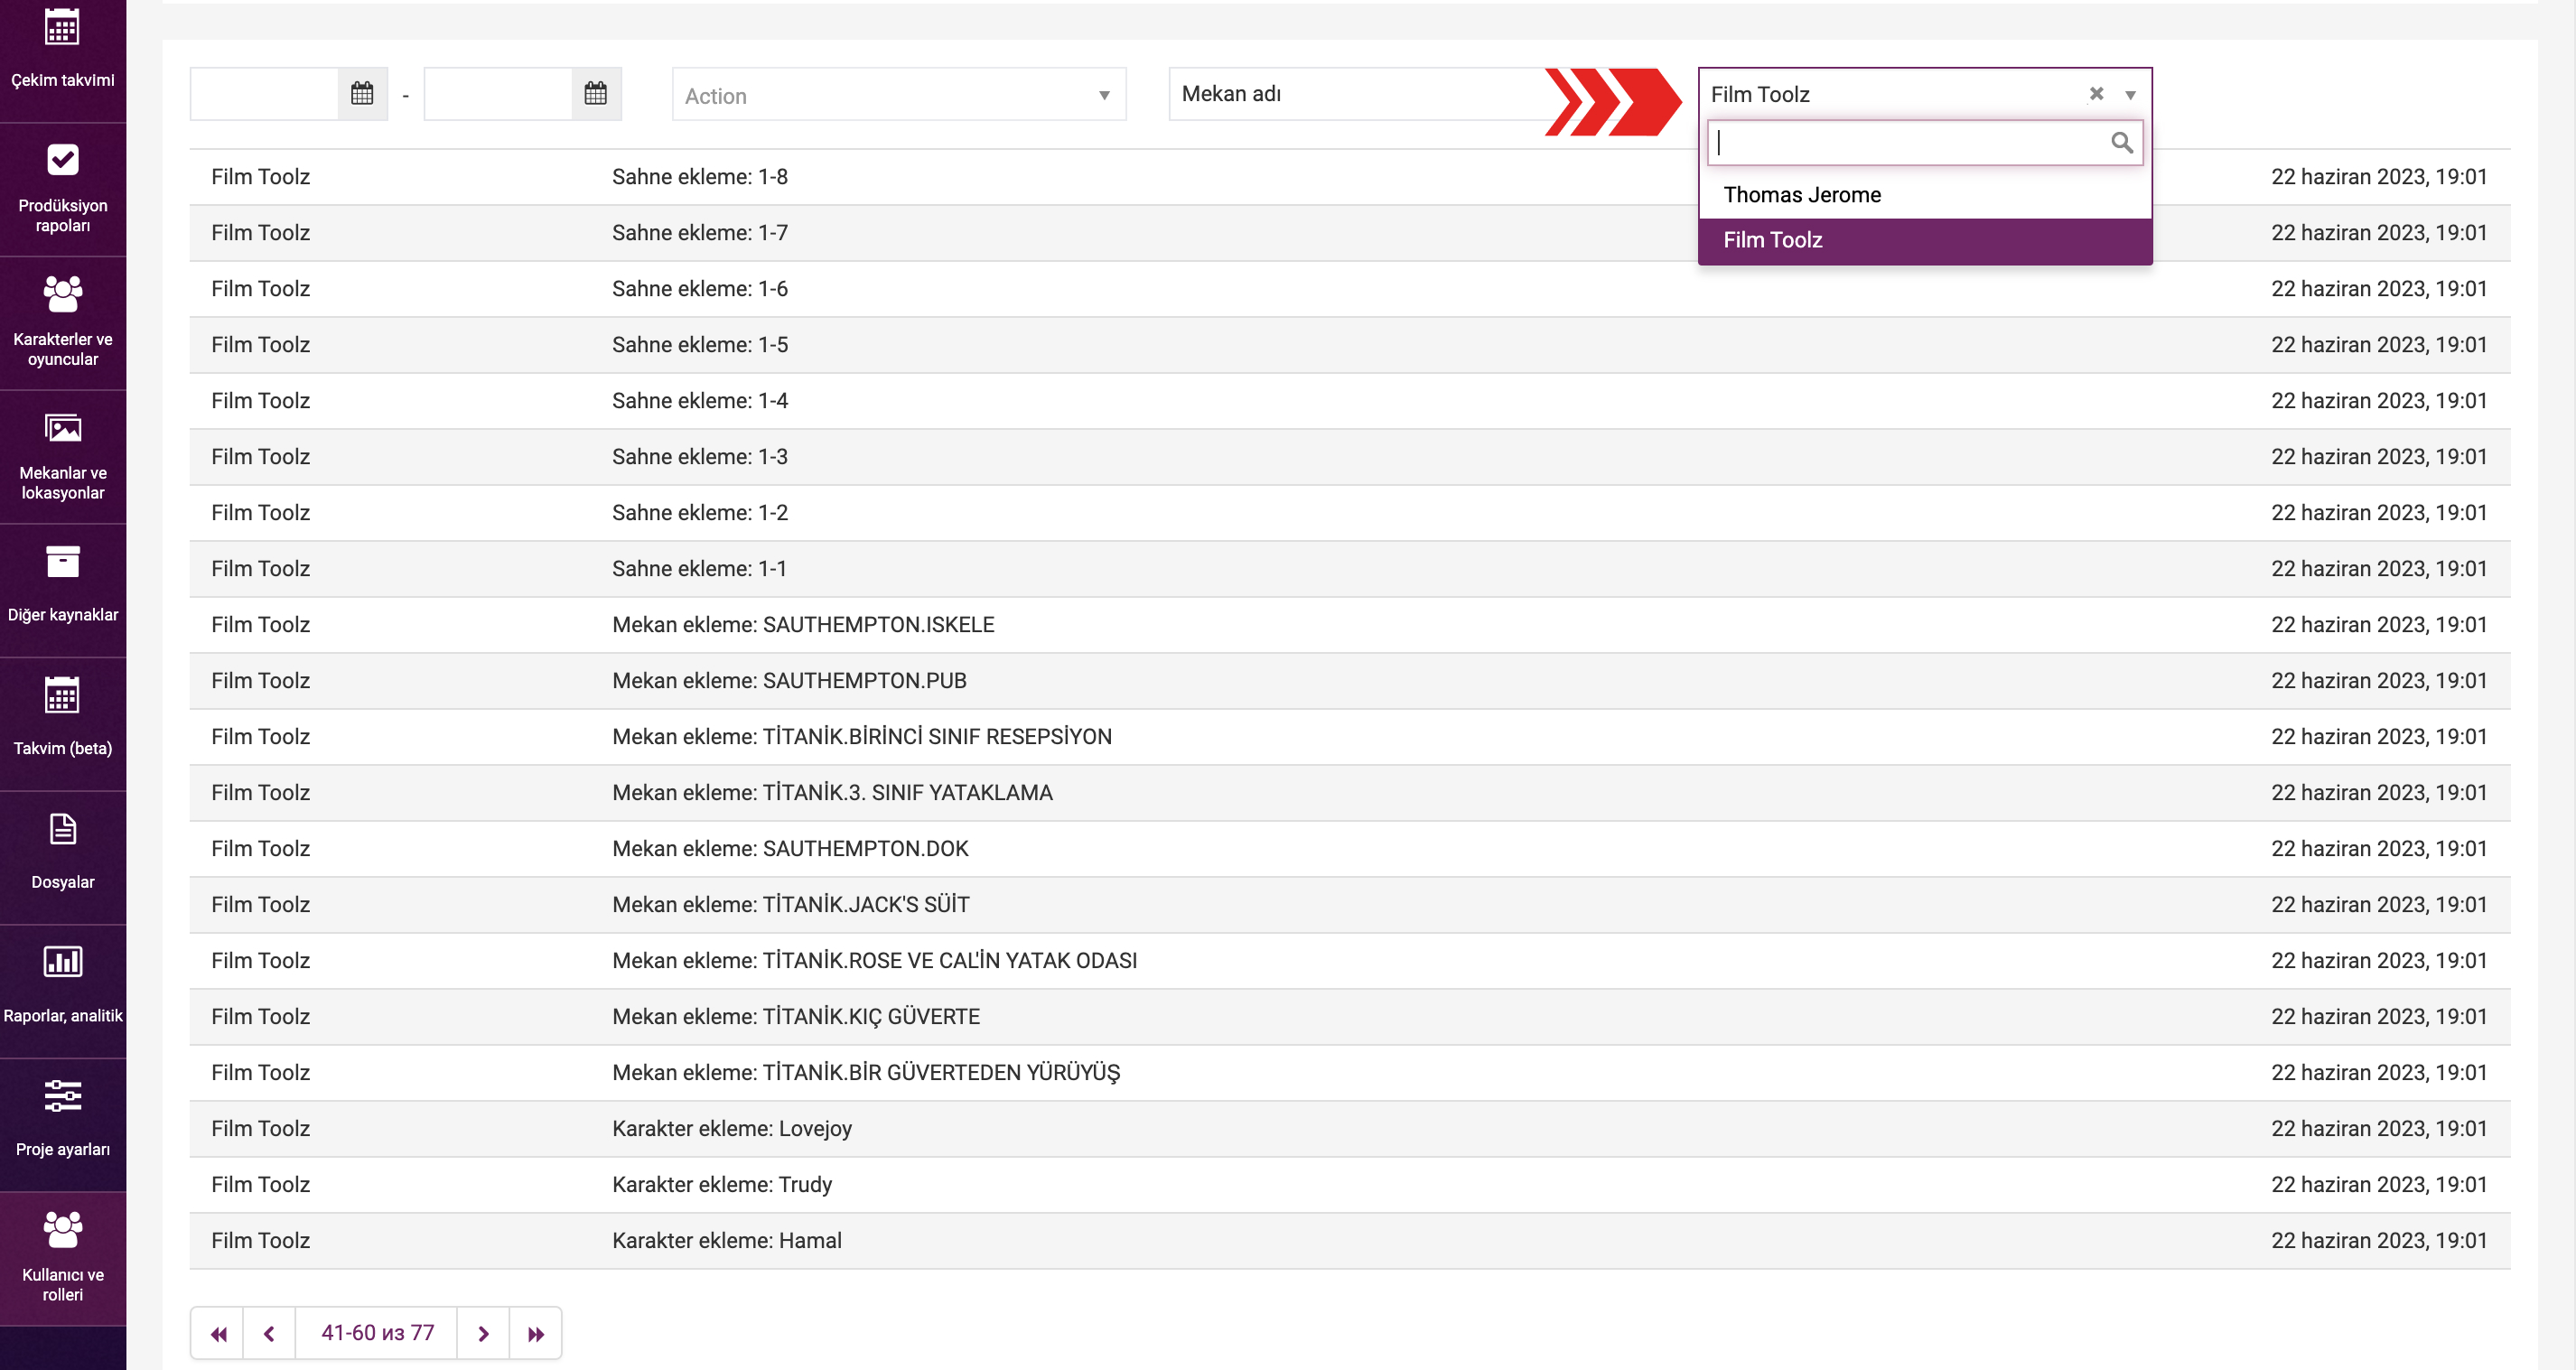
Task: Click Karakter ekleme: Hamal entry
Action: (x=727, y=1241)
